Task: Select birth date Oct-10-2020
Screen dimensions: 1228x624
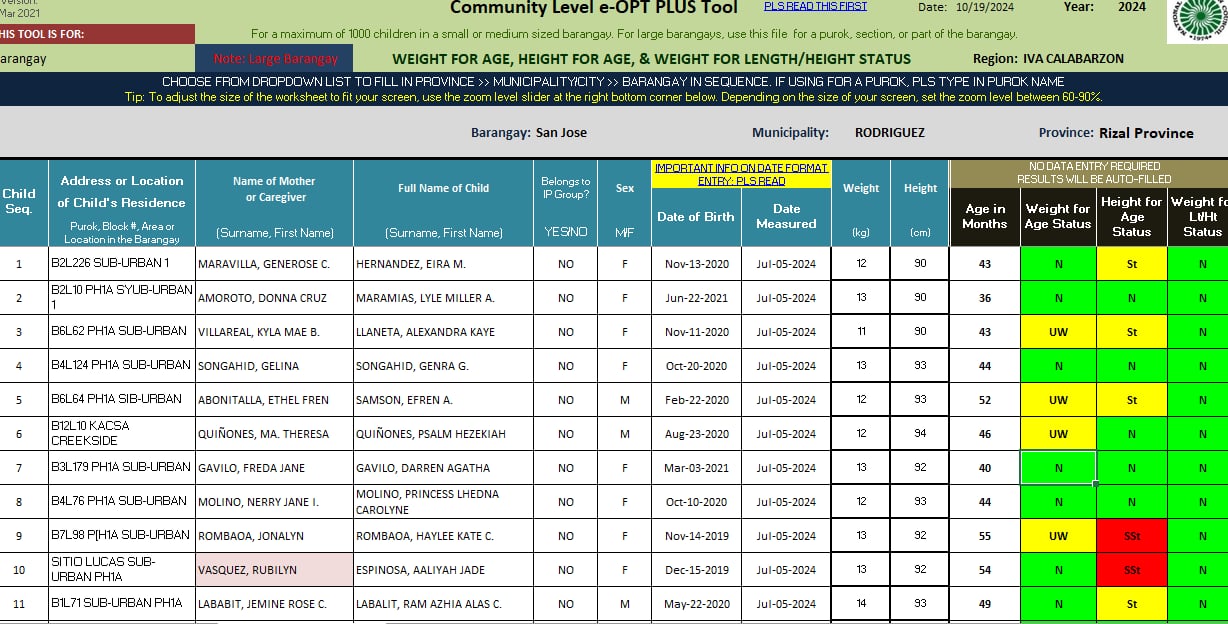Action: (696, 502)
